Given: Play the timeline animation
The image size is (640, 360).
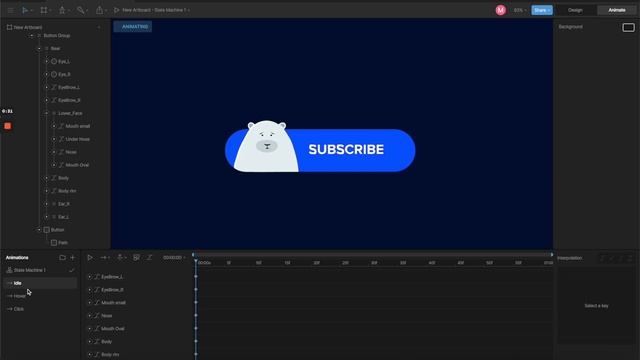Looking at the screenshot, I should [90, 258].
